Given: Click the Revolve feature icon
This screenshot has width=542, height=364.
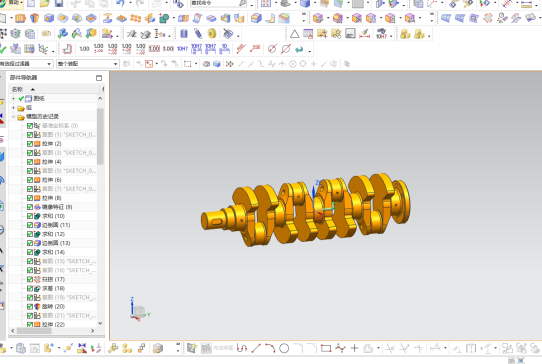Looking at the screenshot, I should 35,18.
